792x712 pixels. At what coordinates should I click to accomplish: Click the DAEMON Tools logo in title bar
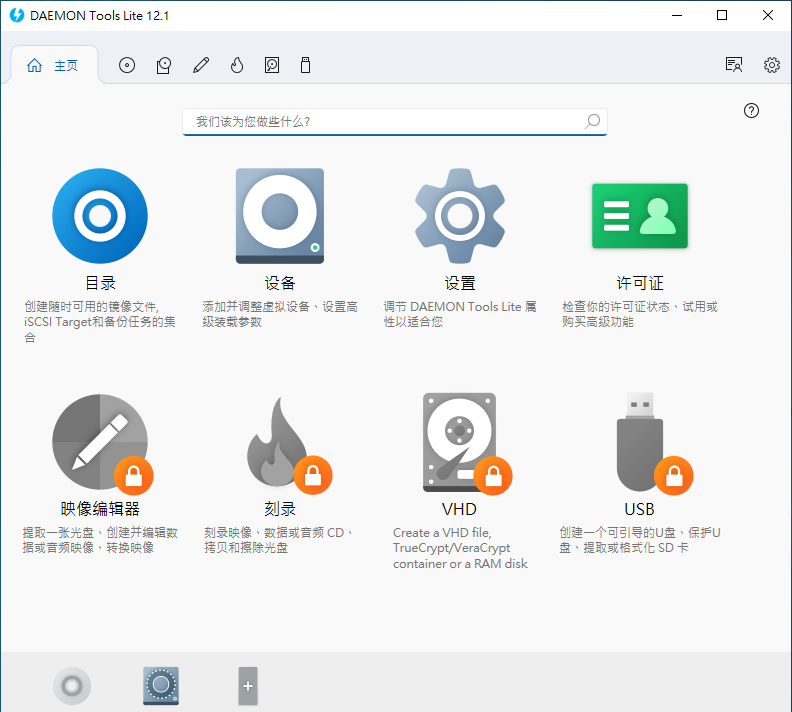[17, 15]
